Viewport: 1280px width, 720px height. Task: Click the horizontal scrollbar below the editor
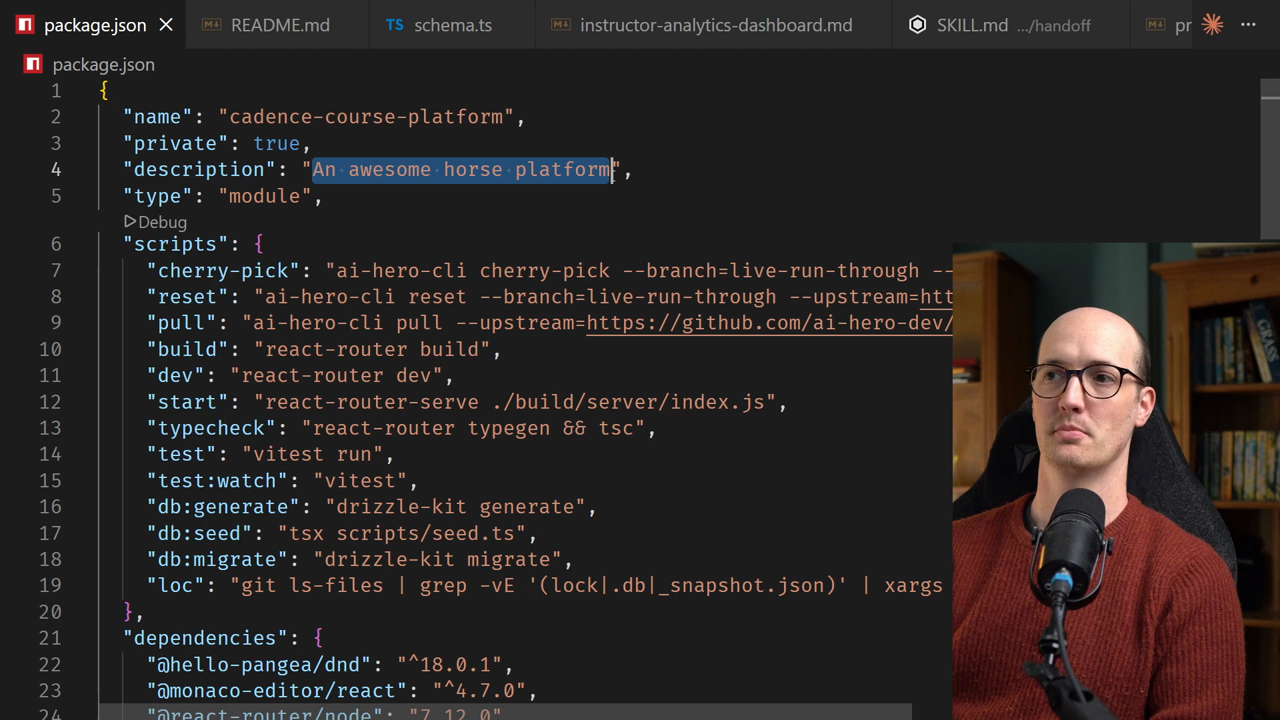[x=505, y=712]
